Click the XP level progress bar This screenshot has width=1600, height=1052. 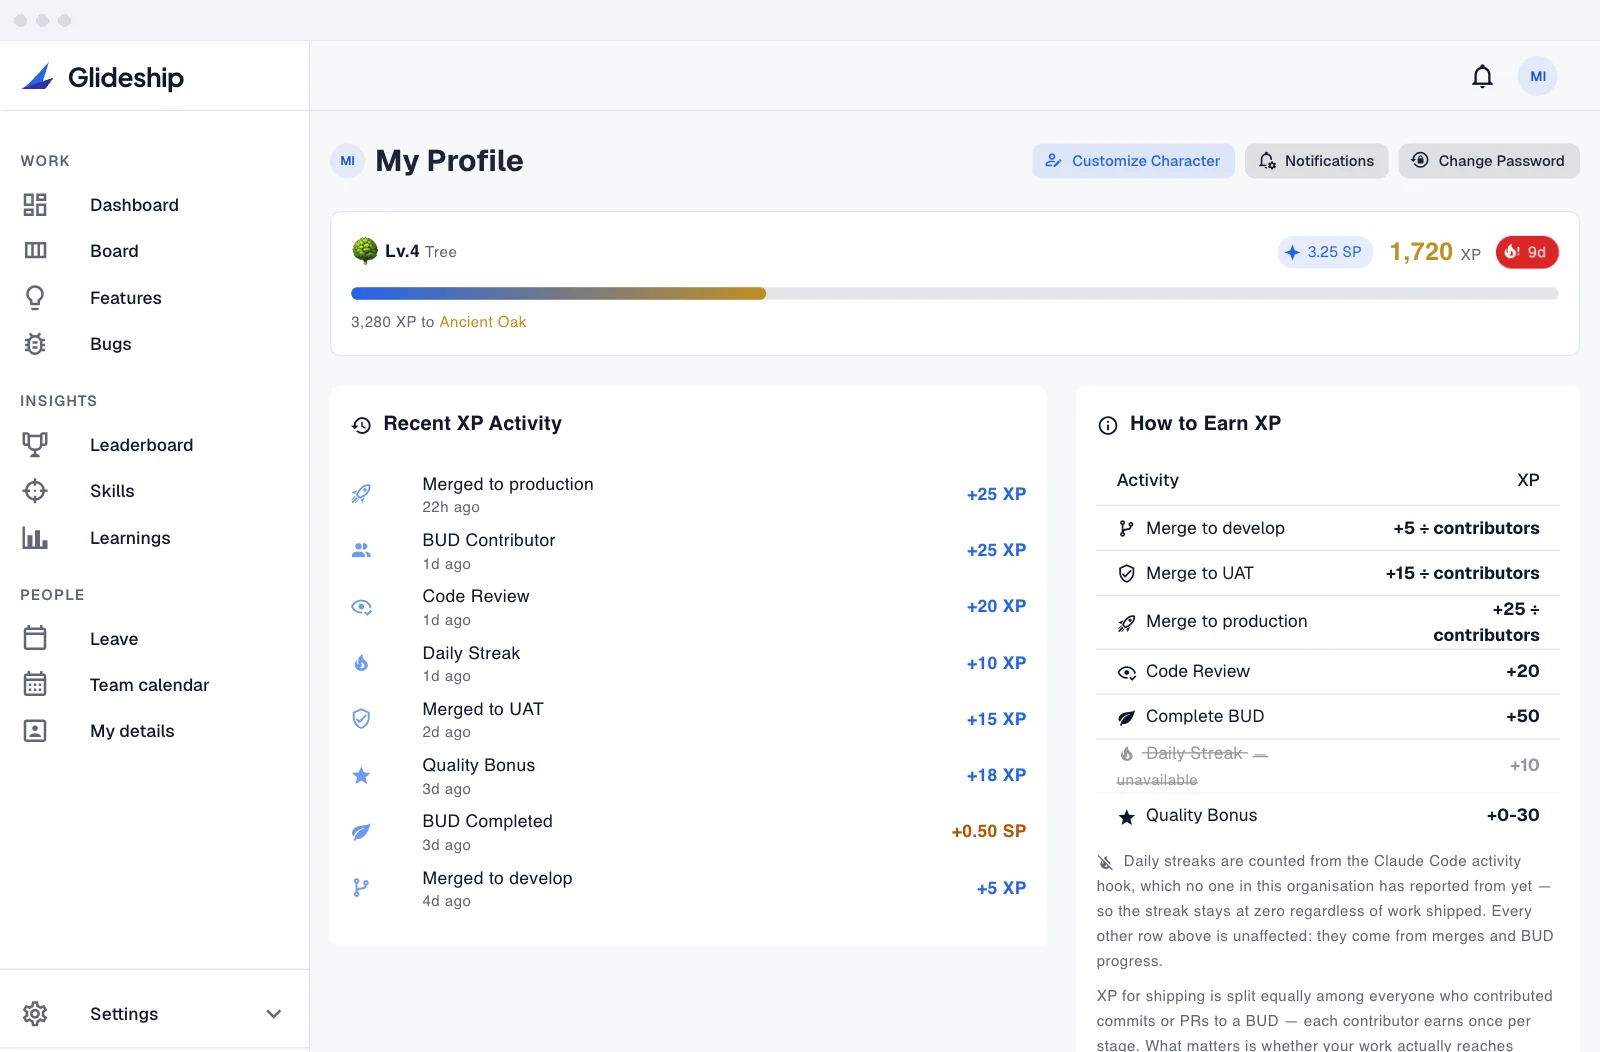click(x=954, y=294)
